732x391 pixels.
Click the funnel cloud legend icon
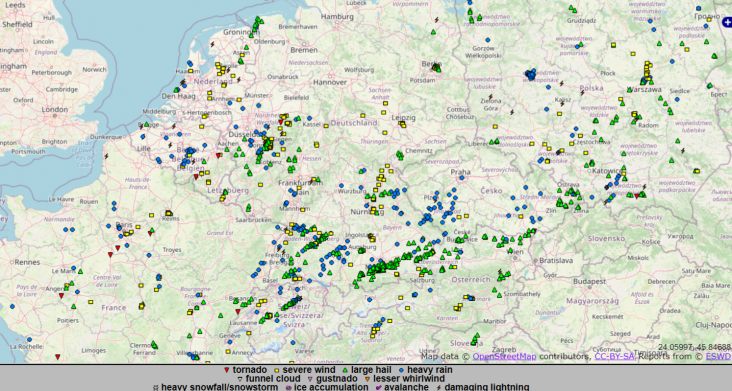click(x=240, y=379)
